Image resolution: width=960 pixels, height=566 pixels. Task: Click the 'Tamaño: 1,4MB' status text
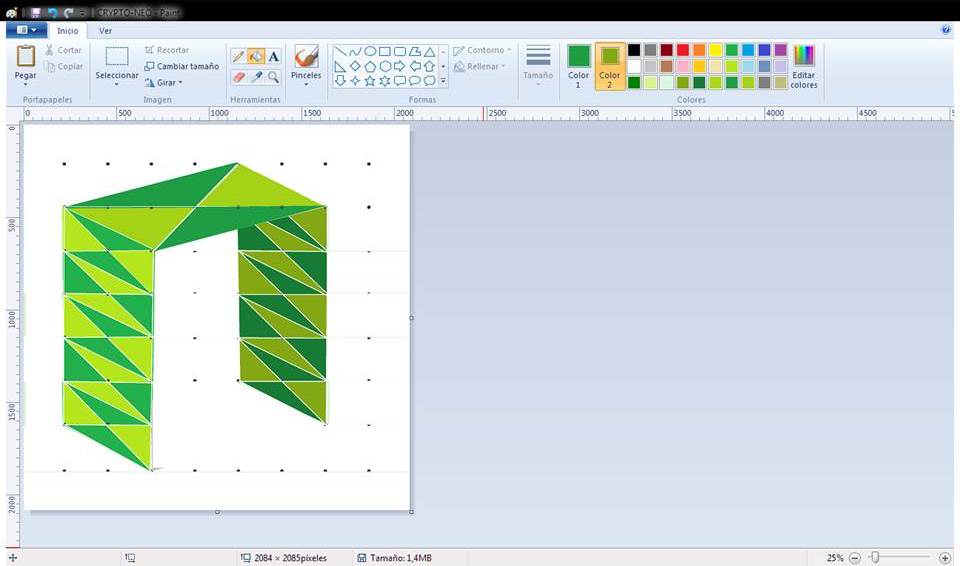400,558
